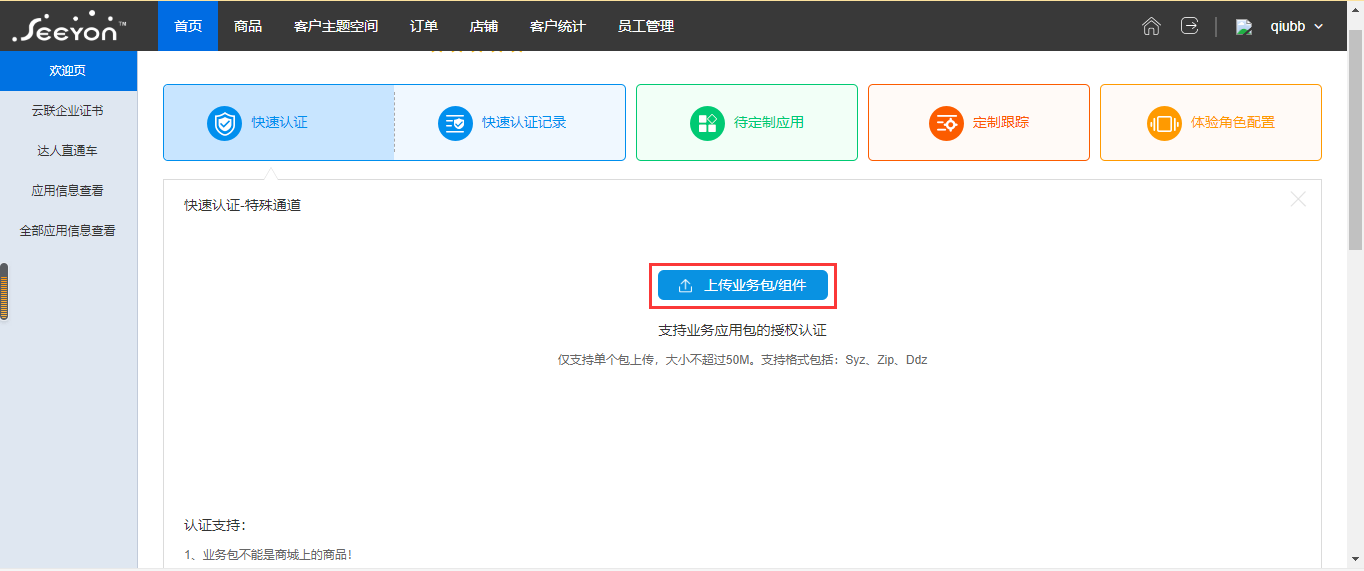Click the page vertical scrollbar thumb
The height and width of the screenshot is (571, 1364).
(1356, 140)
